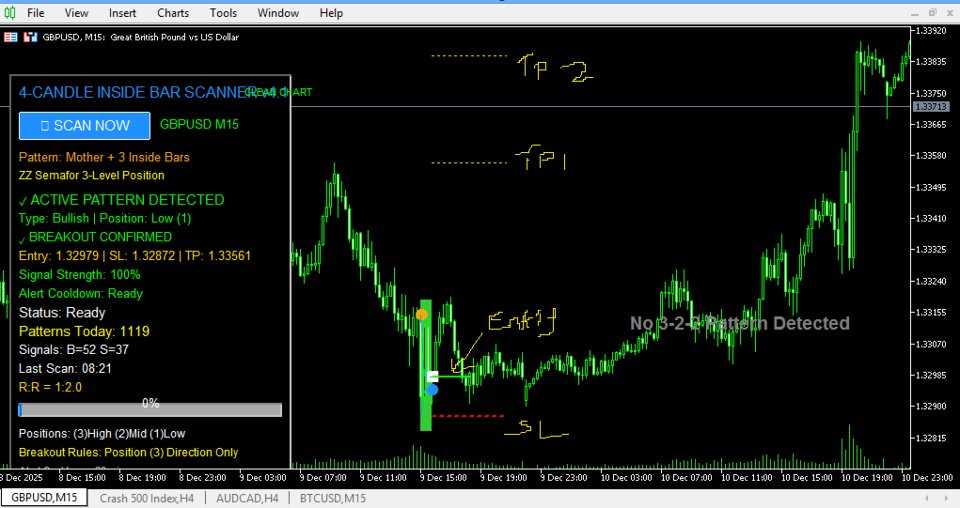The width and height of the screenshot is (960, 508).
Task: Open the Help menu
Action: [331, 13]
